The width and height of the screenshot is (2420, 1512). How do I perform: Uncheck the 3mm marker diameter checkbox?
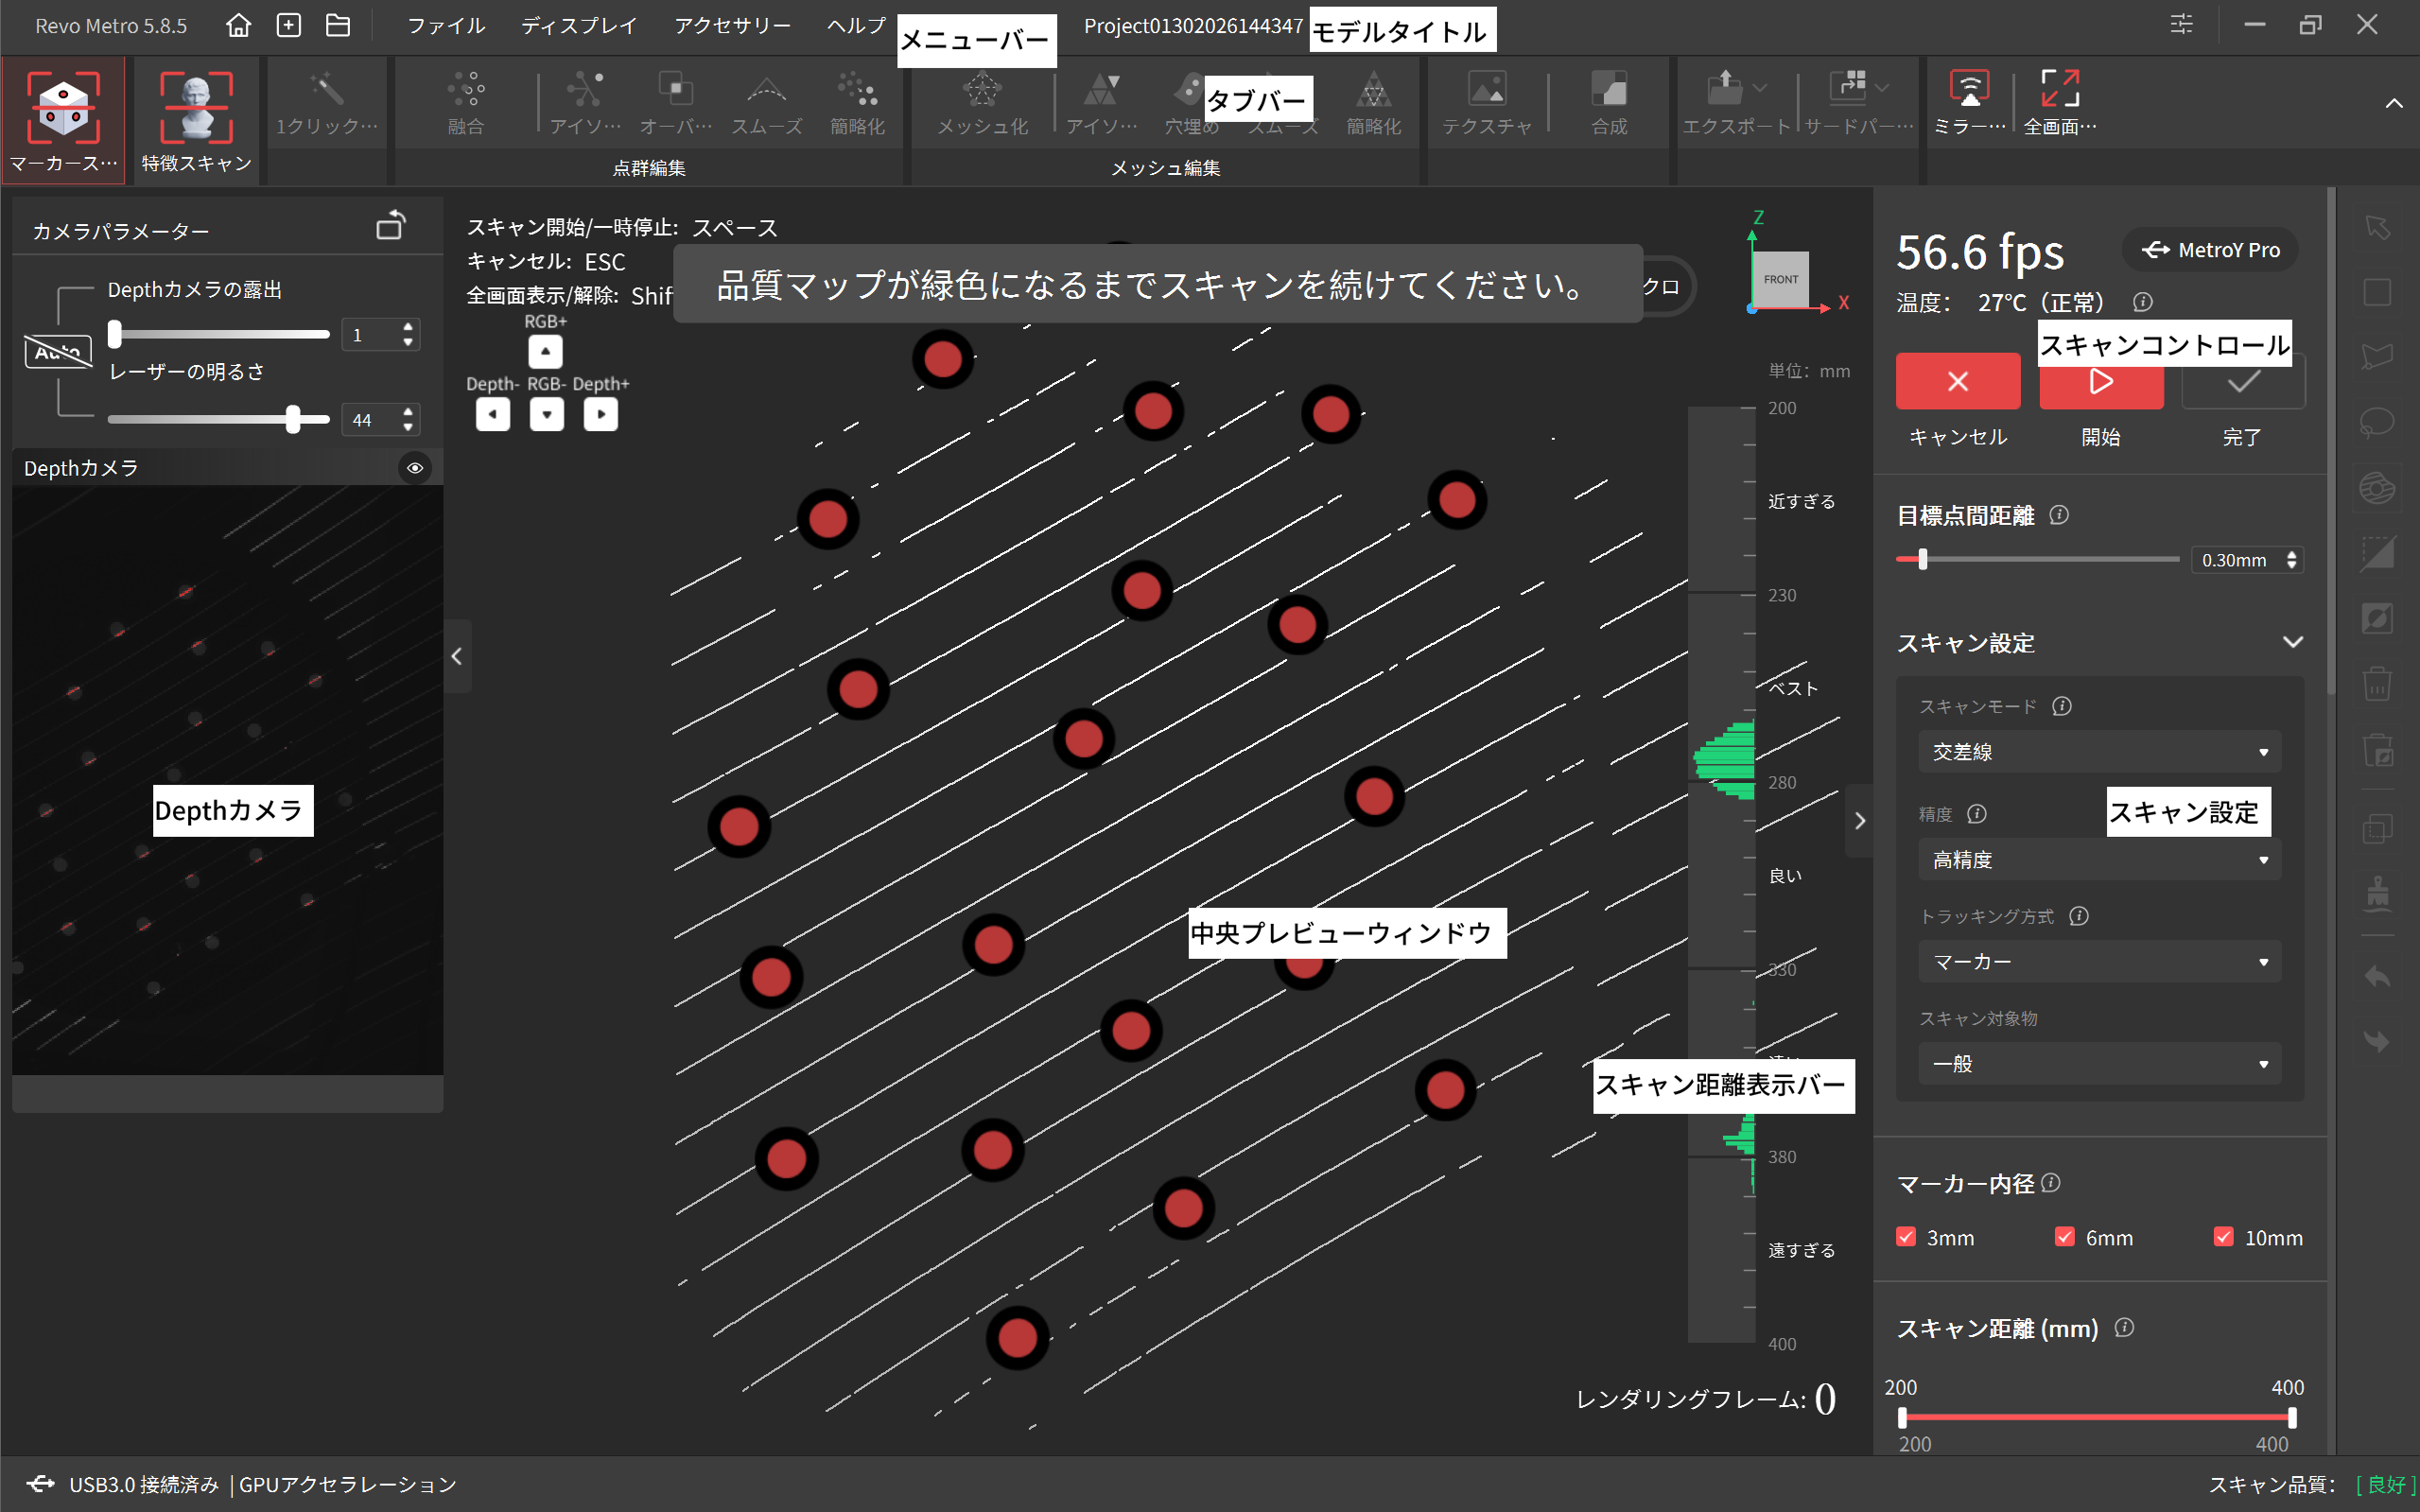[1906, 1237]
